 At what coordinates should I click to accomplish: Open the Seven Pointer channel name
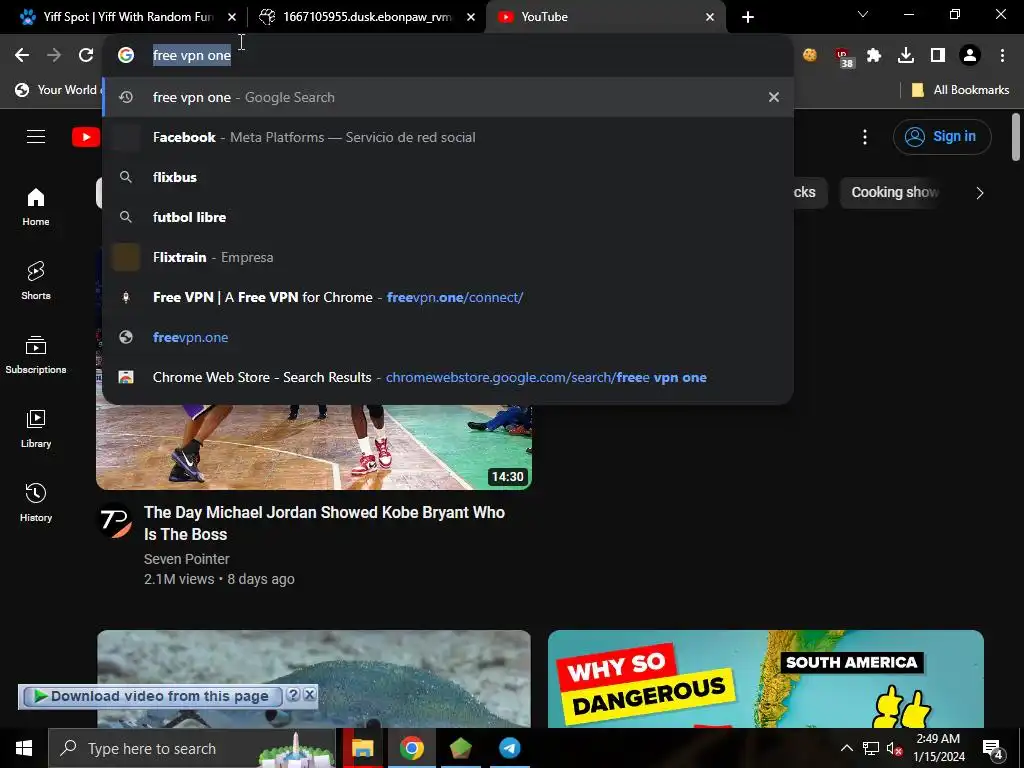tap(187, 559)
